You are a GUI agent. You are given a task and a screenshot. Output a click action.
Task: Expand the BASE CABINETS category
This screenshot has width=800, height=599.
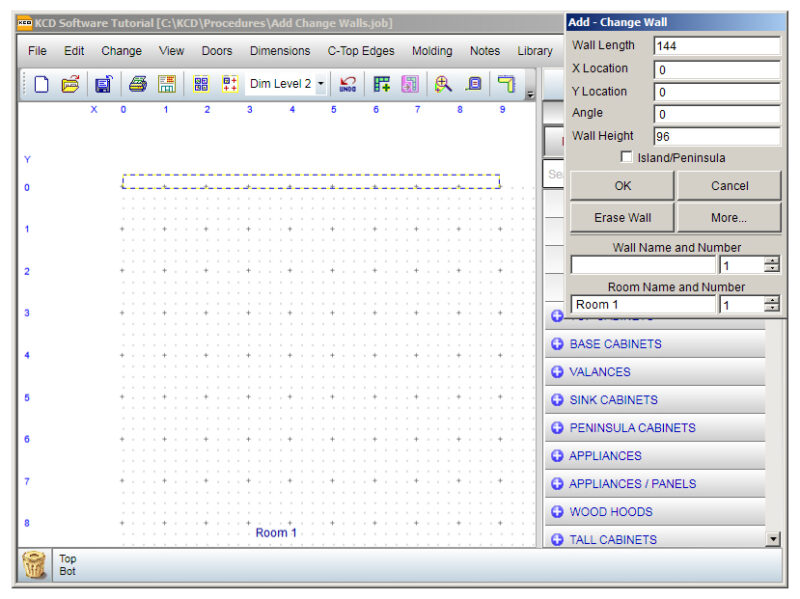point(615,344)
